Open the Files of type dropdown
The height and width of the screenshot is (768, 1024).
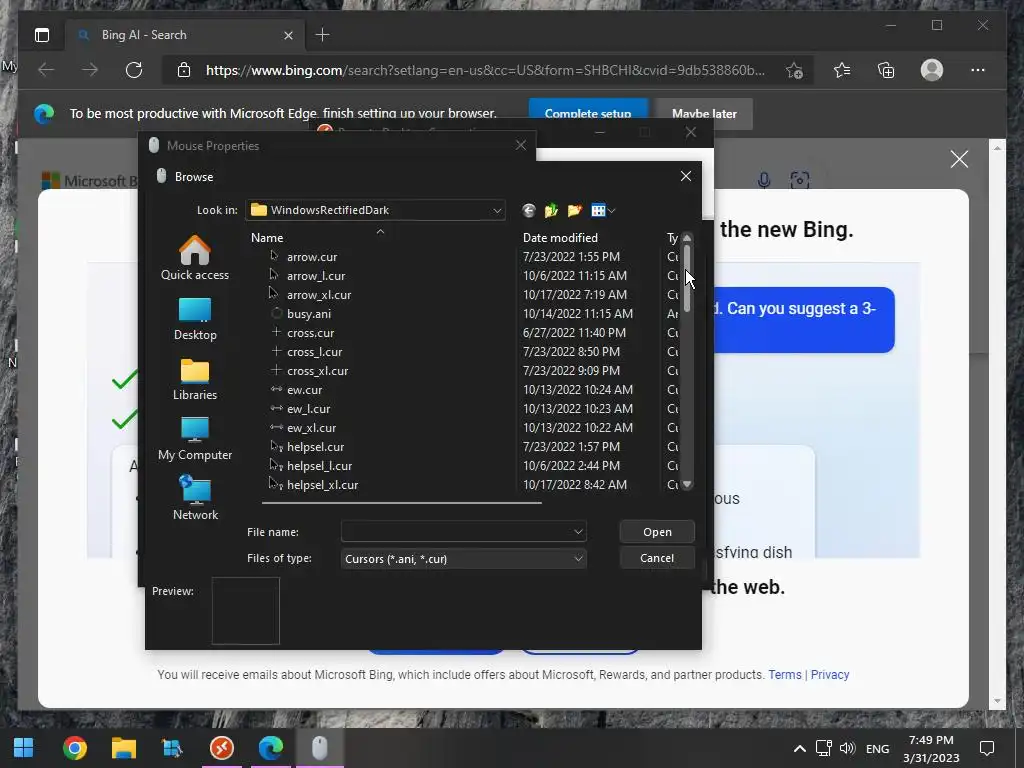click(578, 558)
